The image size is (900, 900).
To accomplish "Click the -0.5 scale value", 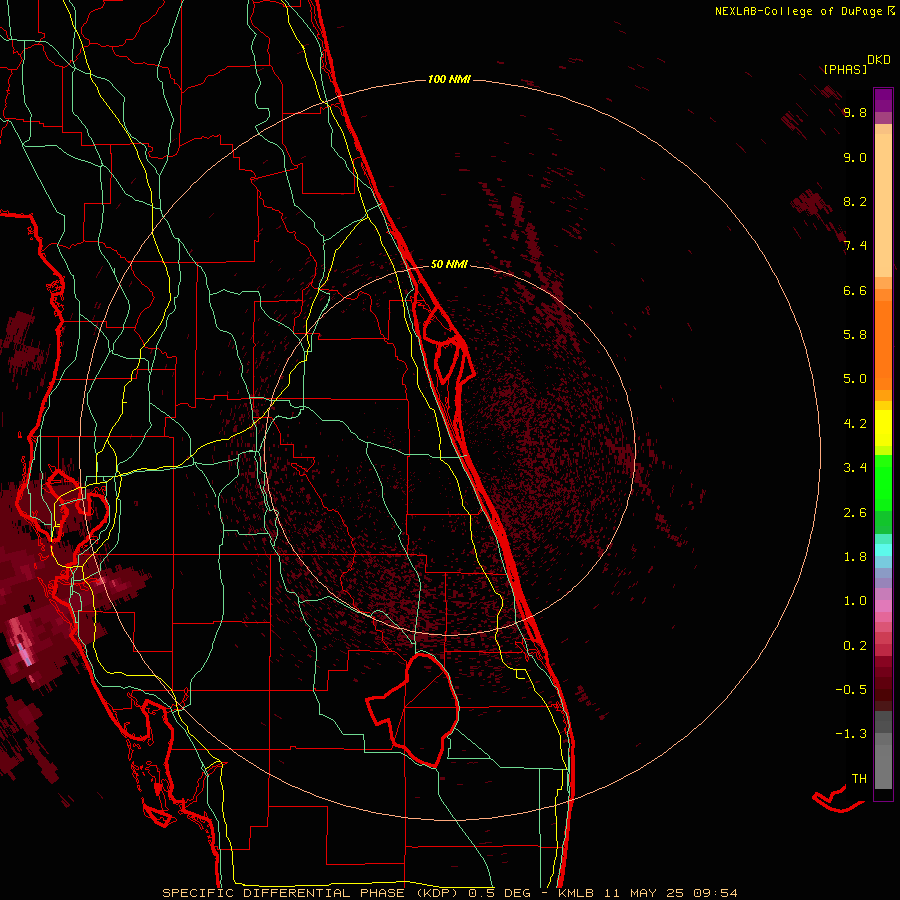I will pyautogui.click(x=851, y=689).
